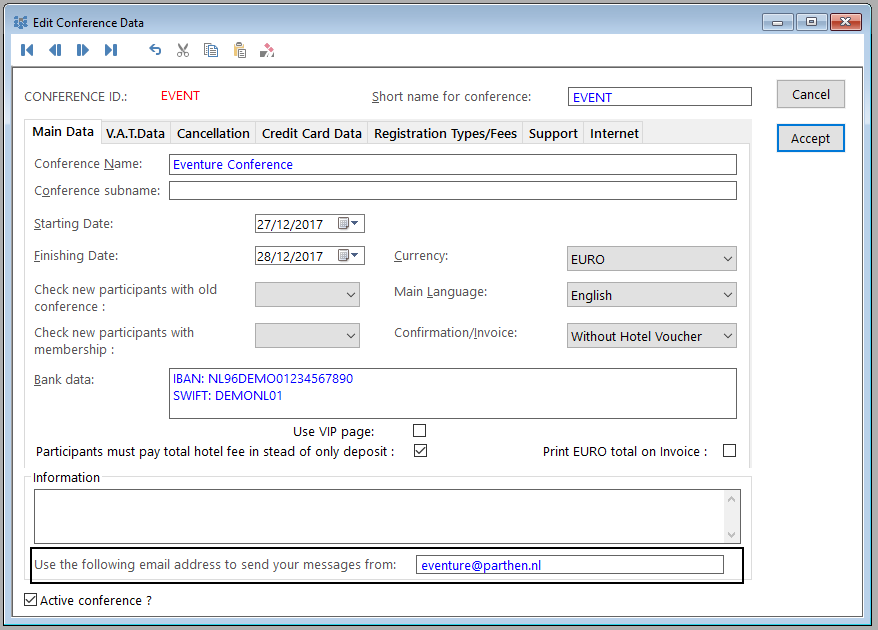Screen dimensions: 878x630
Task: Click the Conference subname input field
Action: 452,191
